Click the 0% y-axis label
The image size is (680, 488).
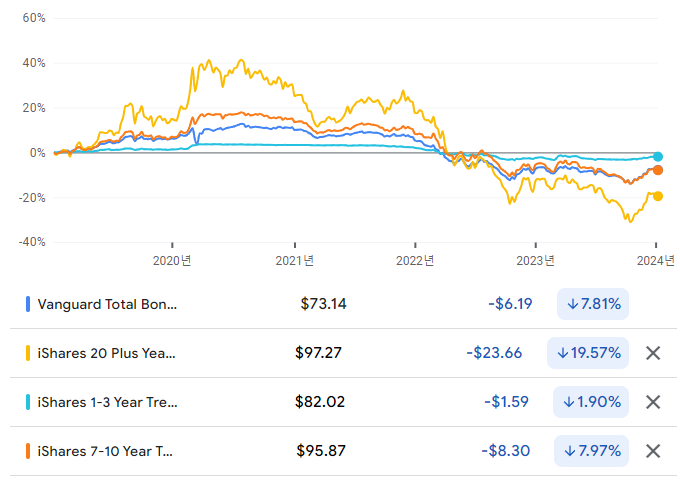coord(37,153)
